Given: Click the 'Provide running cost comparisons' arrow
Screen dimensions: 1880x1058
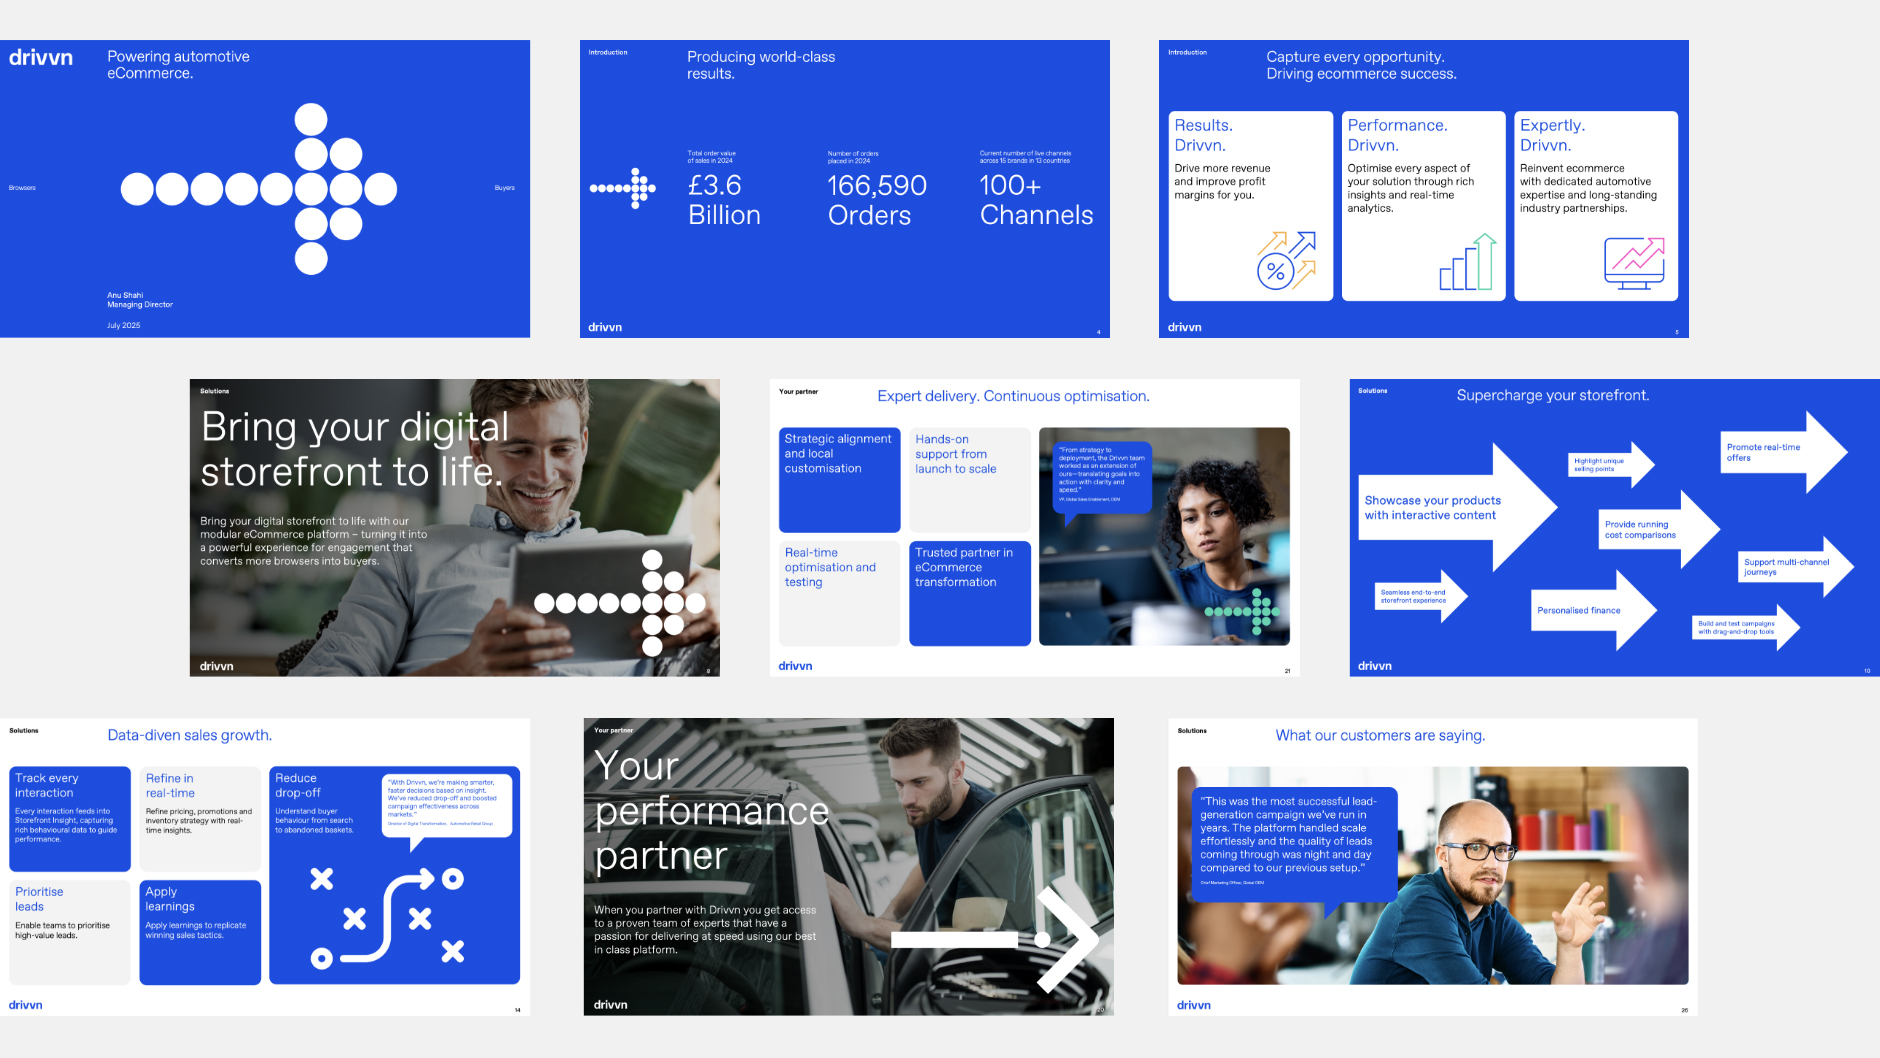Looking at the screenshot, I should tap(1659, 529).
